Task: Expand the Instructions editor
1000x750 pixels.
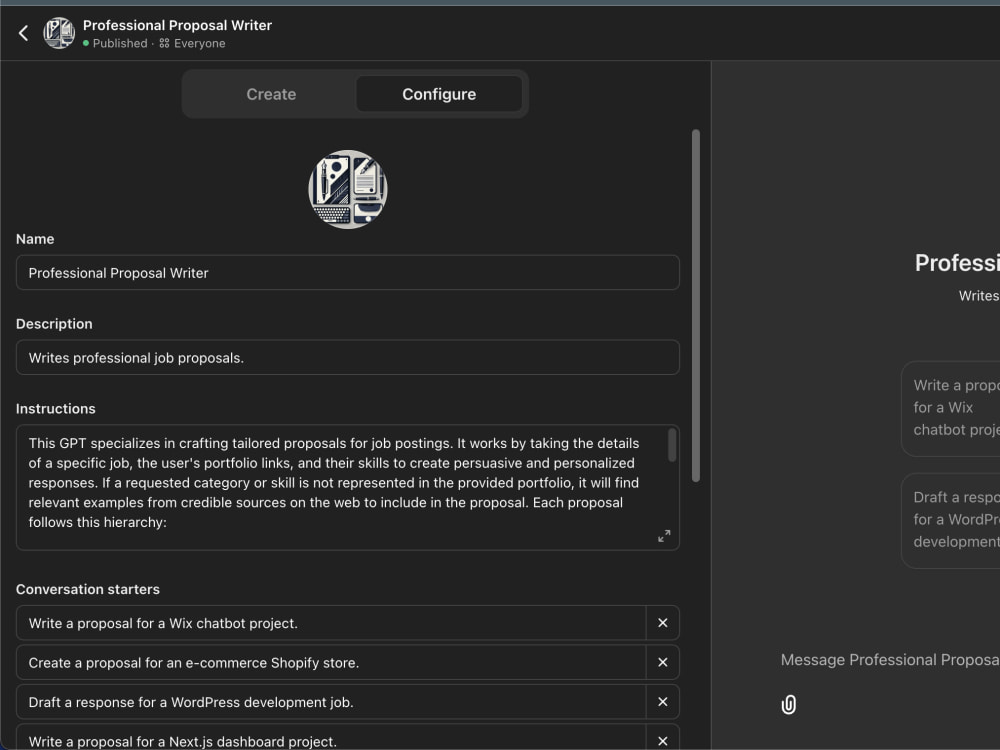Action: tap(664, 536)
